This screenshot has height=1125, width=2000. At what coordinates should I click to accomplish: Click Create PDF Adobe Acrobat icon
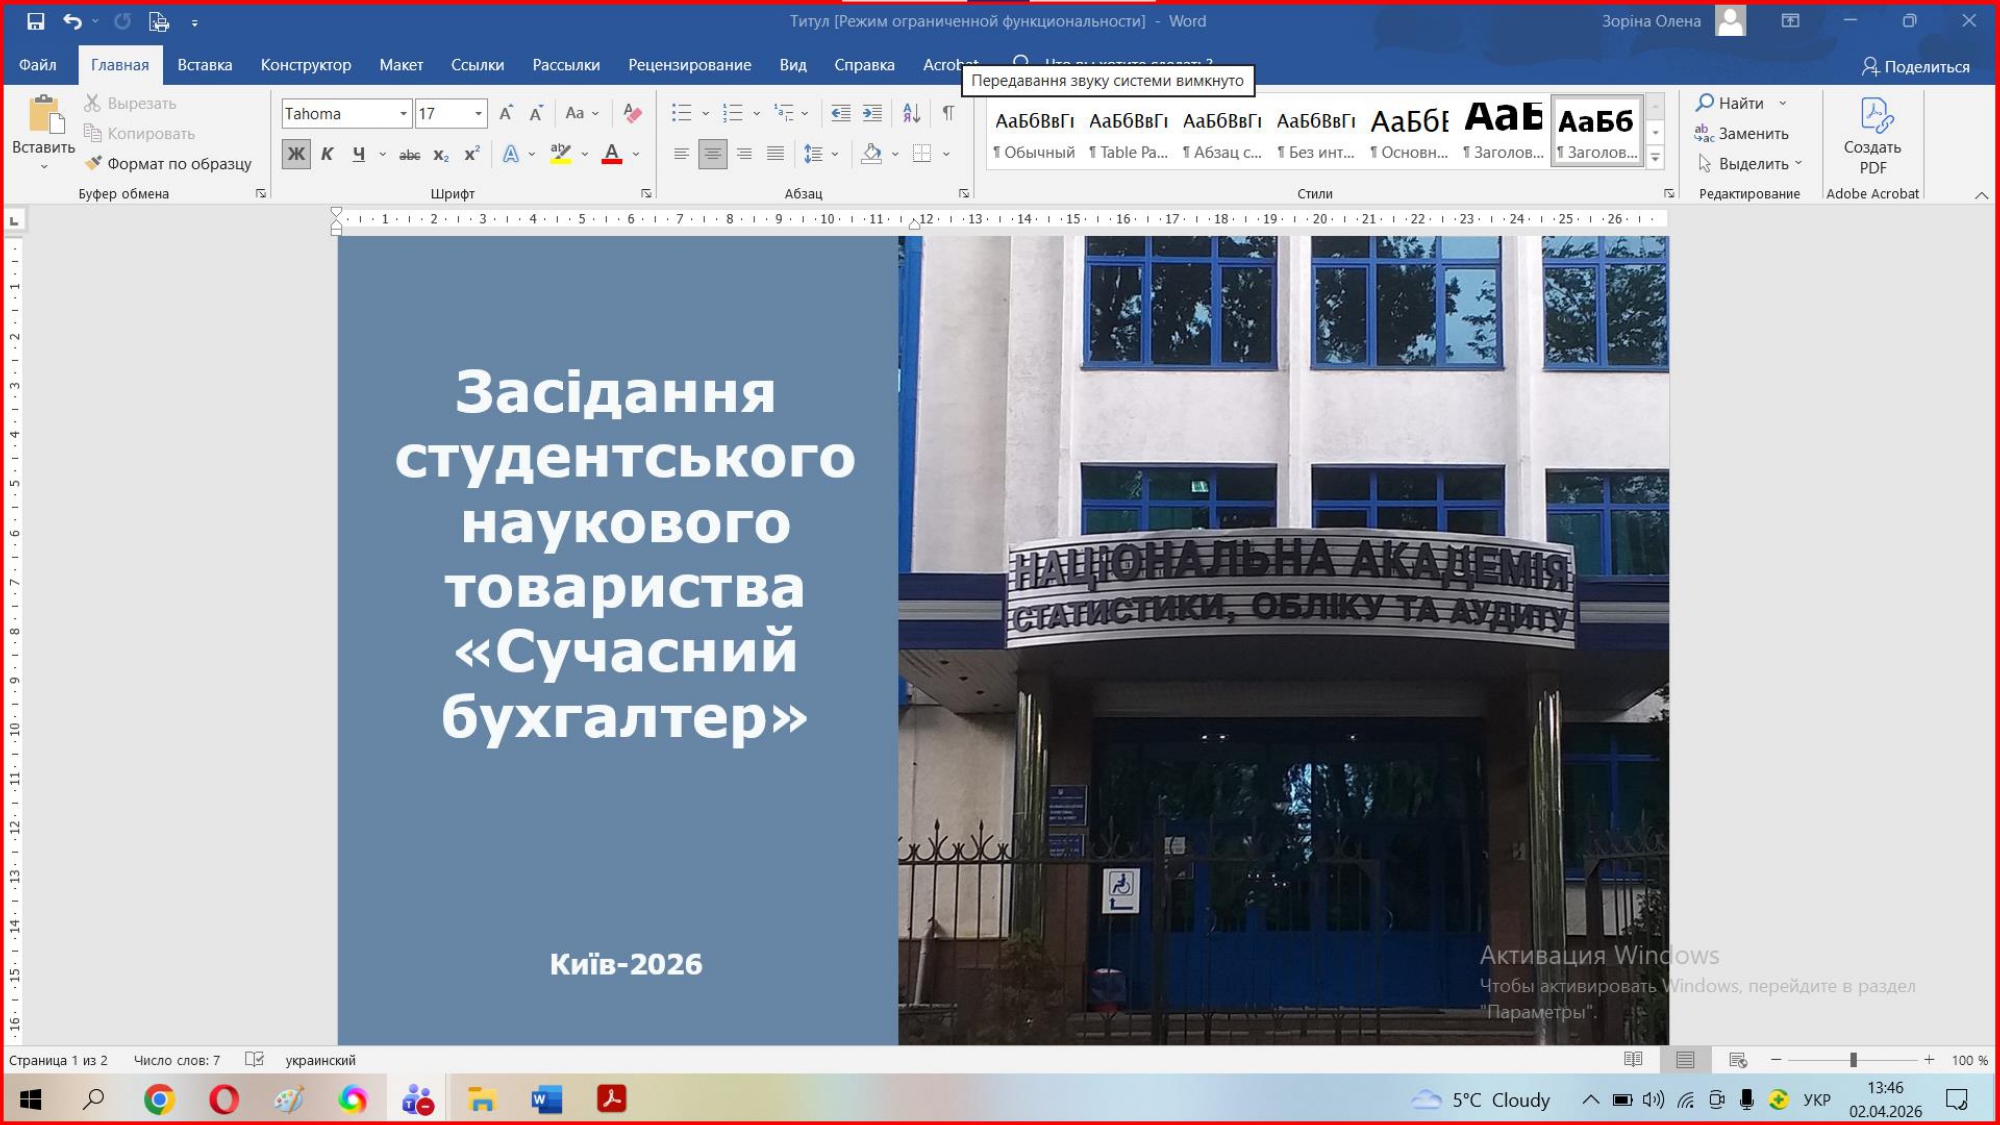tap(1872, 134)
